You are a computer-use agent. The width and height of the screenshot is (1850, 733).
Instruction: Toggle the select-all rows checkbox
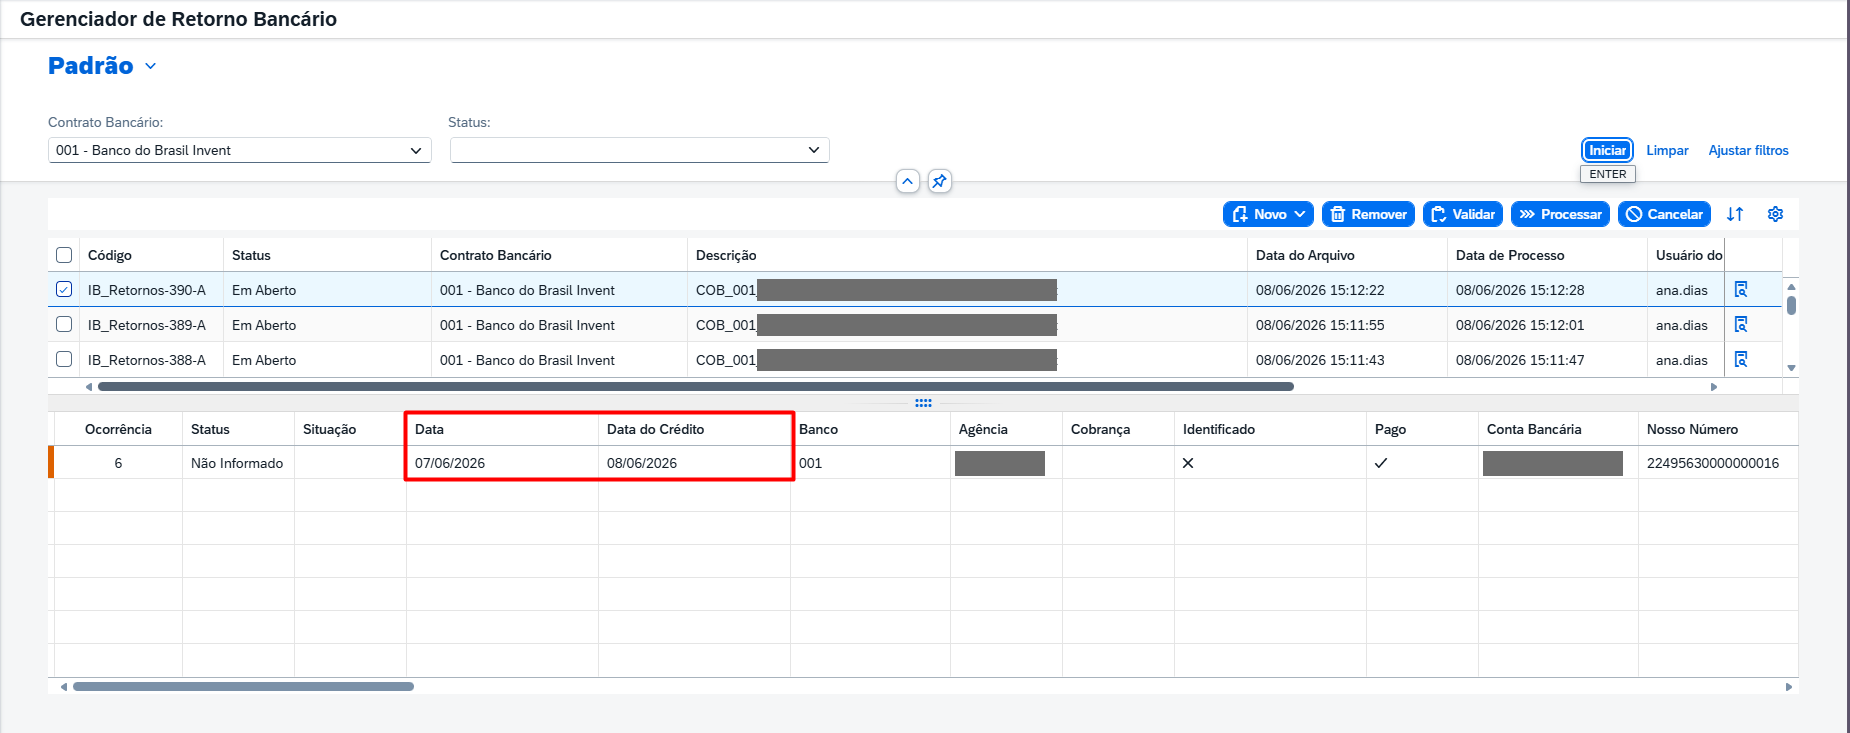coord(64,255)
